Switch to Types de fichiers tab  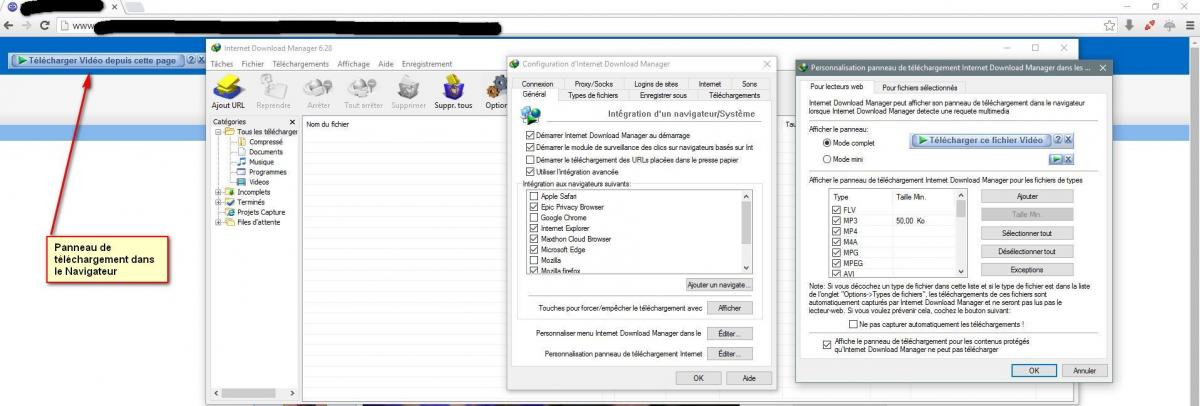click(x=594, y=95)
